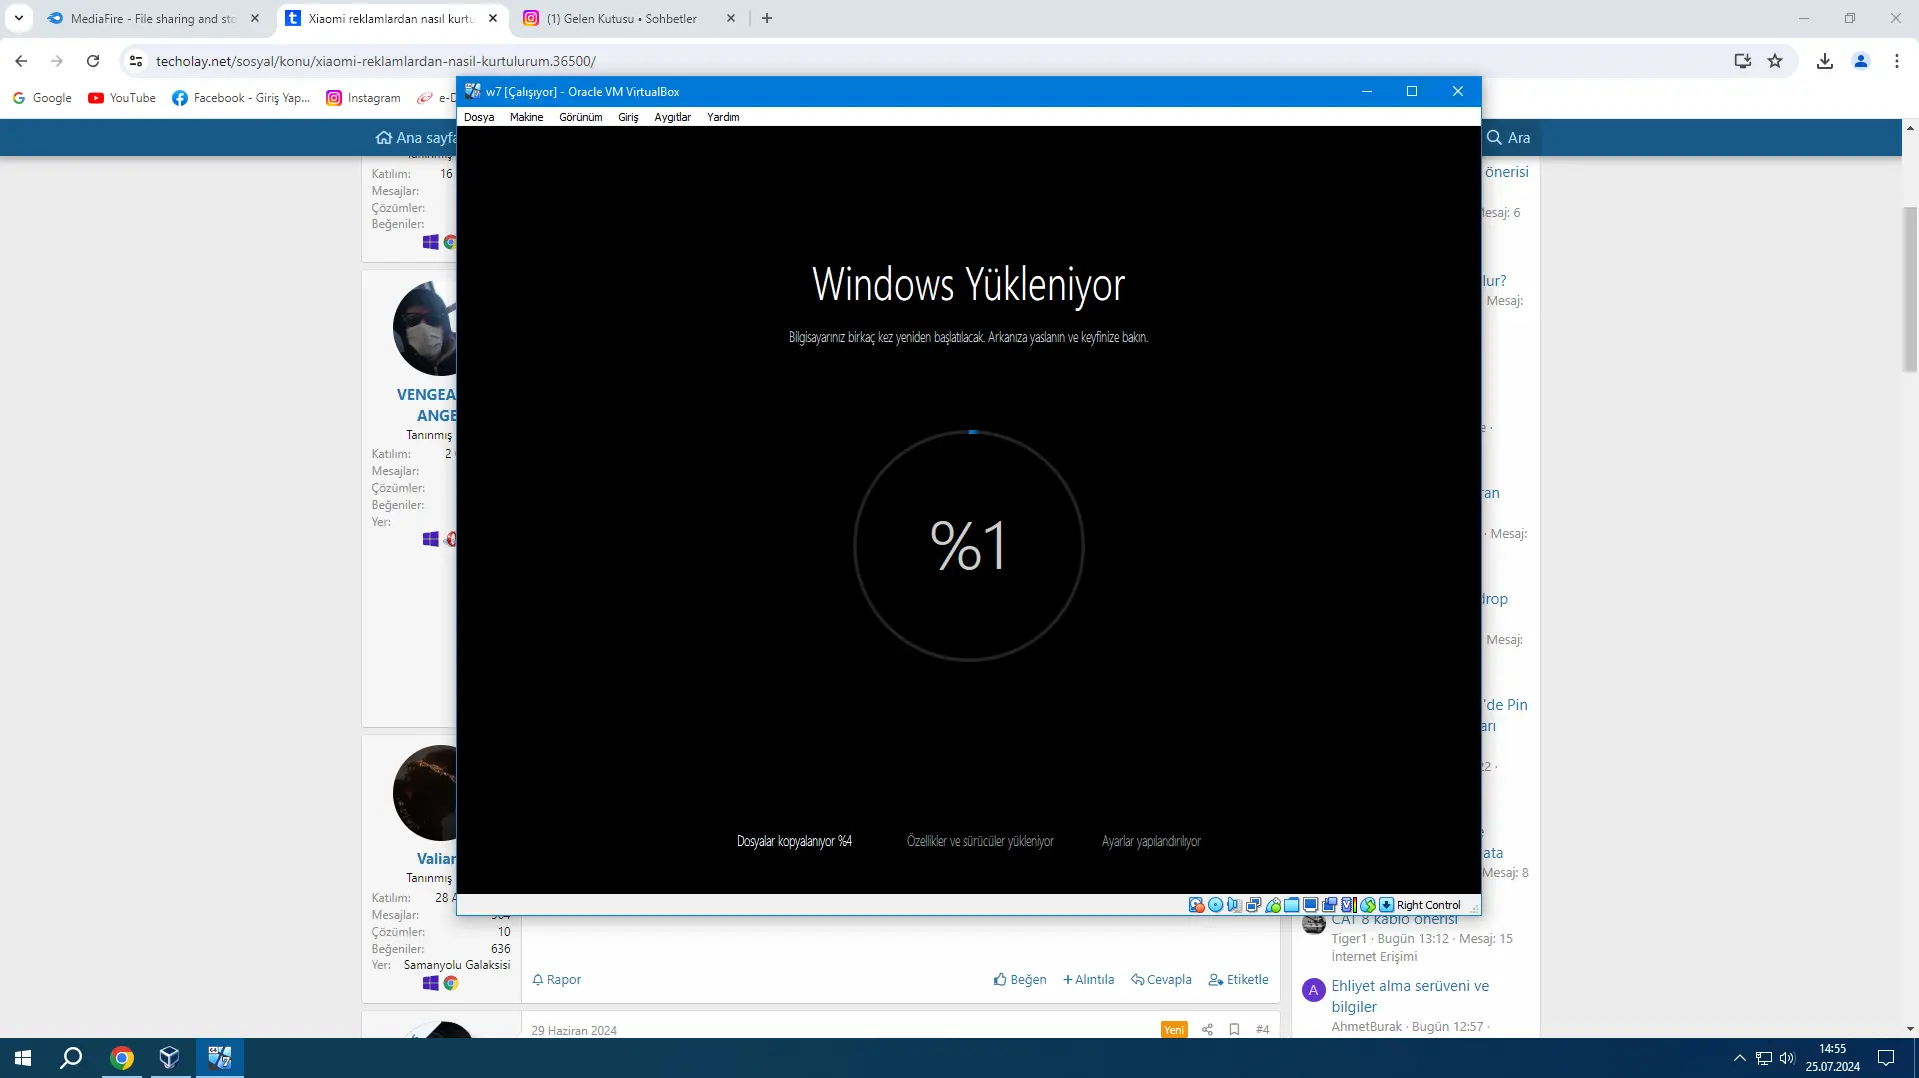Click the page vertical scrollbar thumb

[x=1910, y=289]
